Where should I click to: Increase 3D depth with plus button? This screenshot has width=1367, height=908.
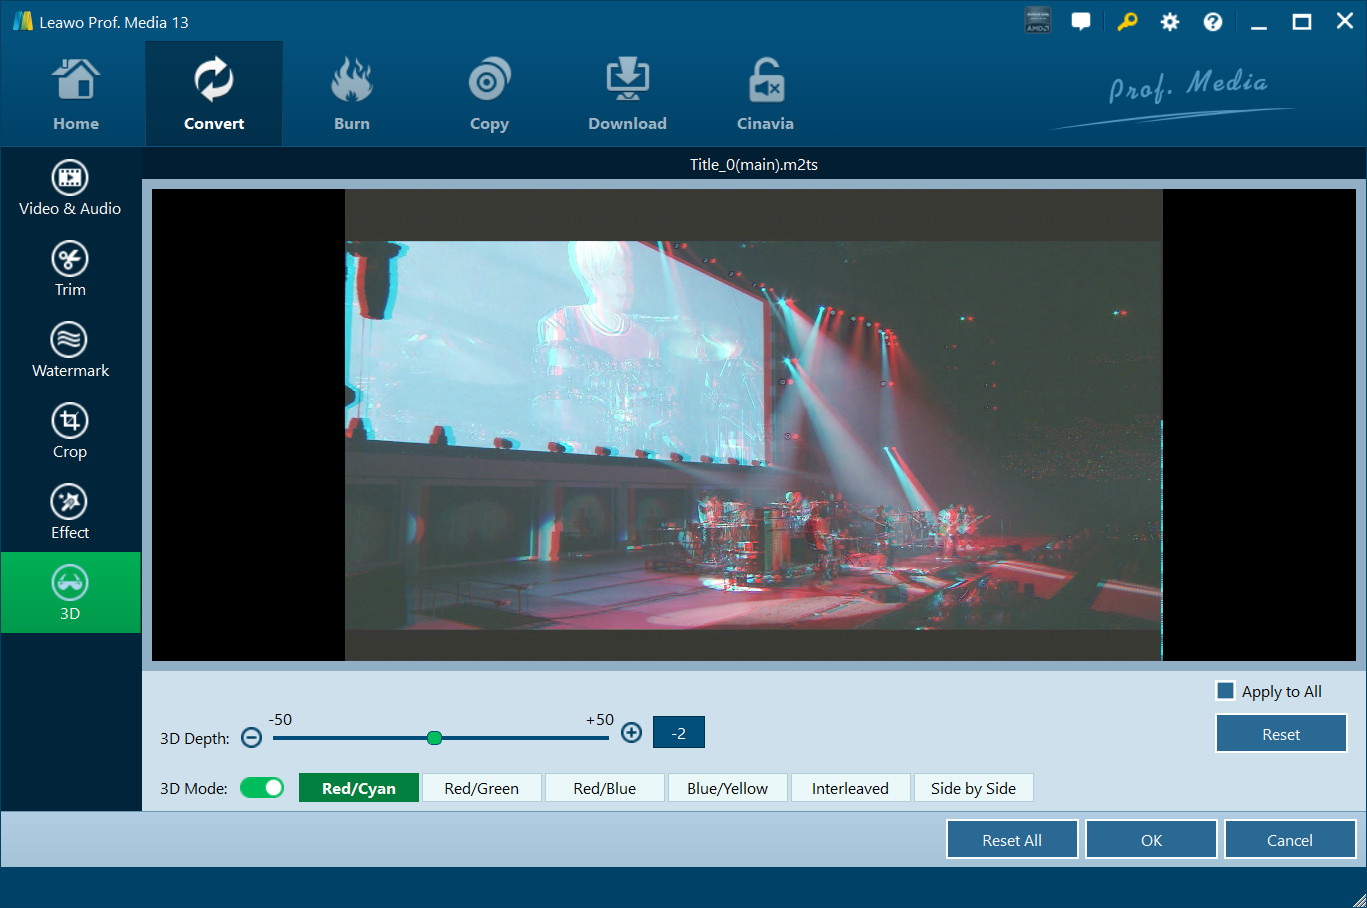[631, 733]
